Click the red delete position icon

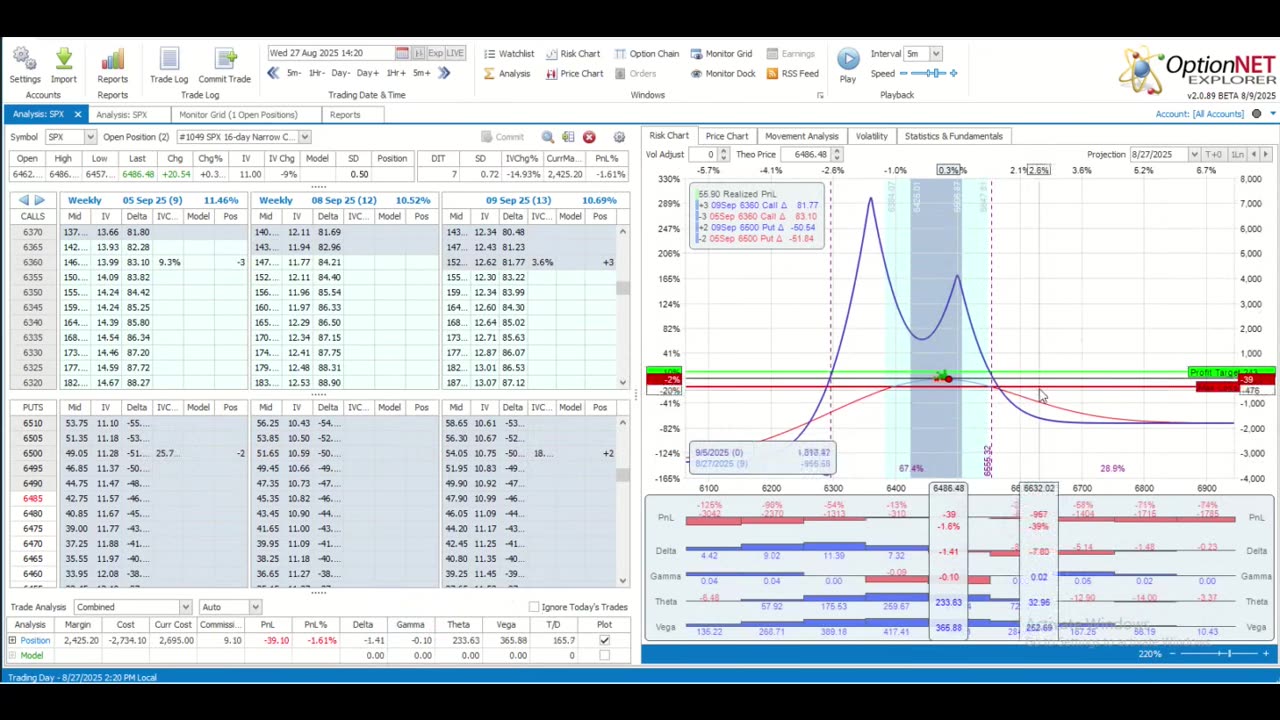[x=589, y=137]
